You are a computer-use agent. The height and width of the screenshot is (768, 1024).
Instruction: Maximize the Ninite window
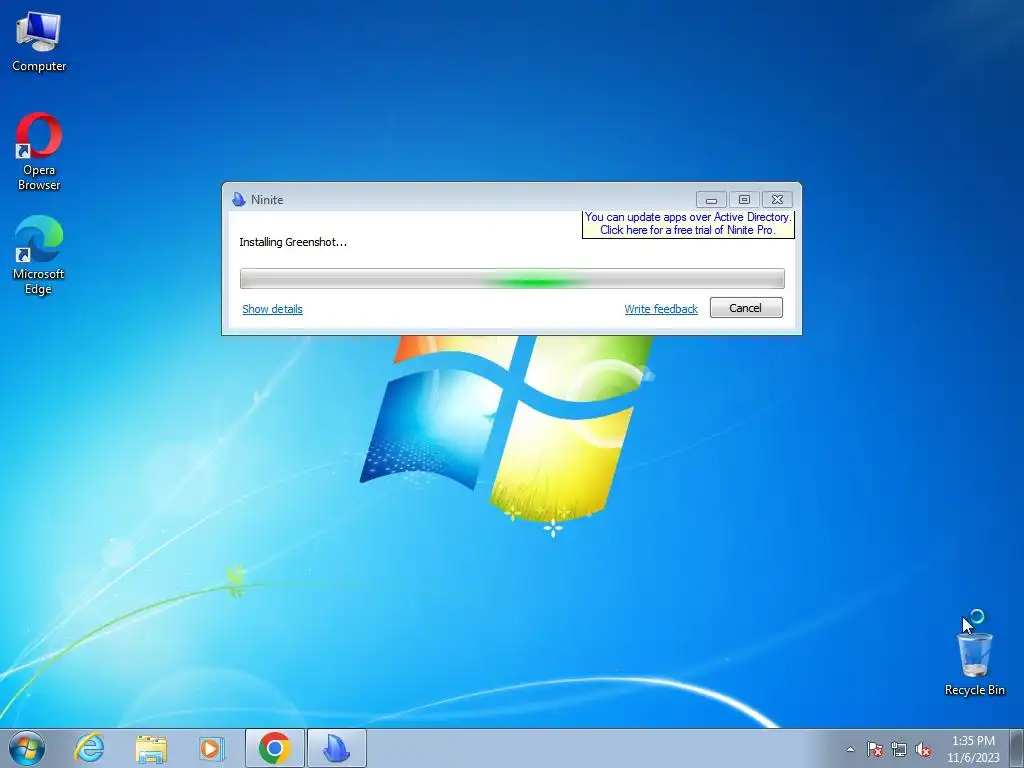(744, 199)
